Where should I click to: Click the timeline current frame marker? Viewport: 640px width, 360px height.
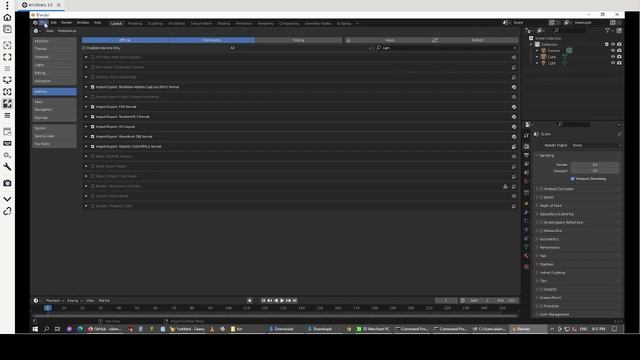tap(48, 308)
